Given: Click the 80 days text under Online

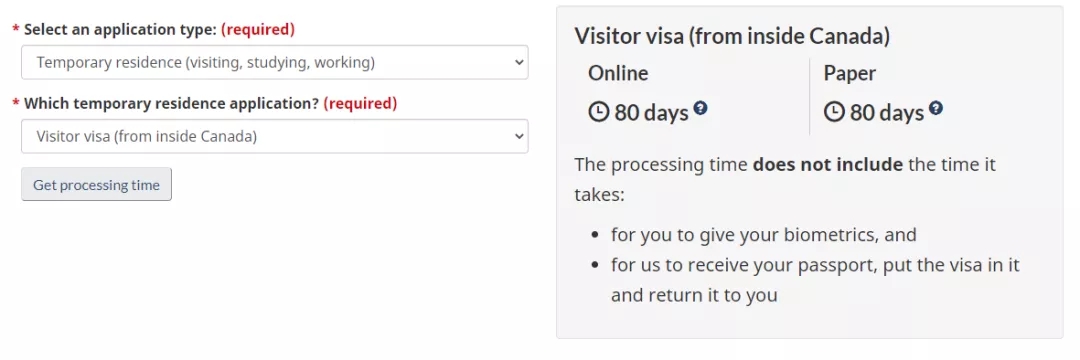Looking at the screenshot, I should coord(652,112).
